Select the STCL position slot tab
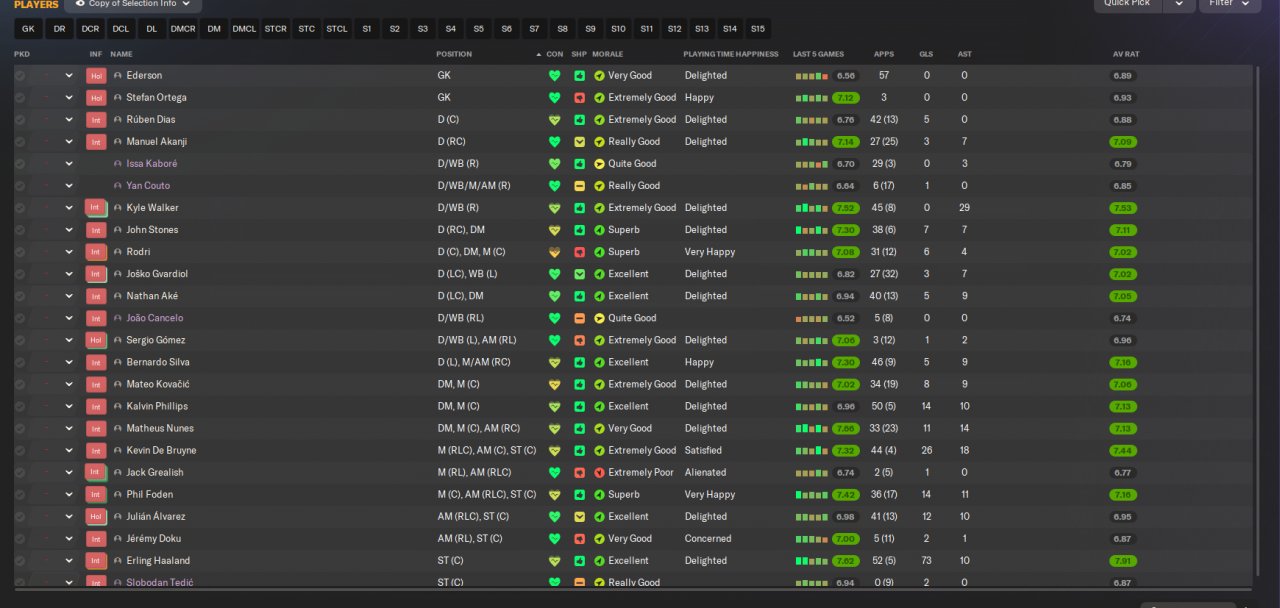The width and height of the screenshot is (1280, 608). (337, 29)
